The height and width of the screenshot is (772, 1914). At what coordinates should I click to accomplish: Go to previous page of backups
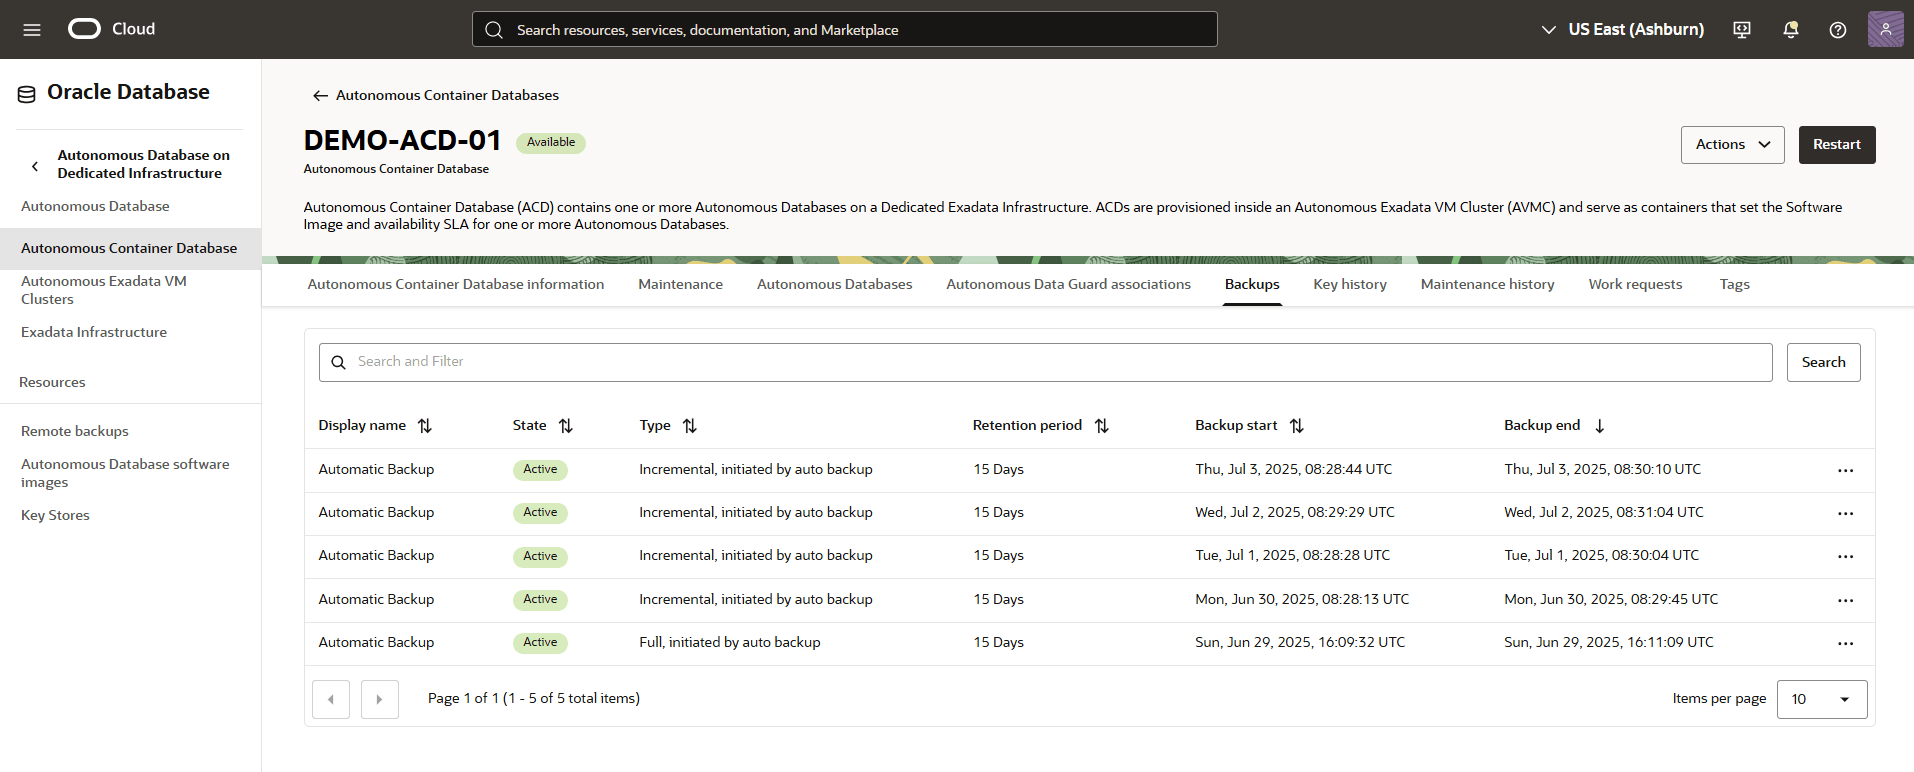(x=331, y=700)
